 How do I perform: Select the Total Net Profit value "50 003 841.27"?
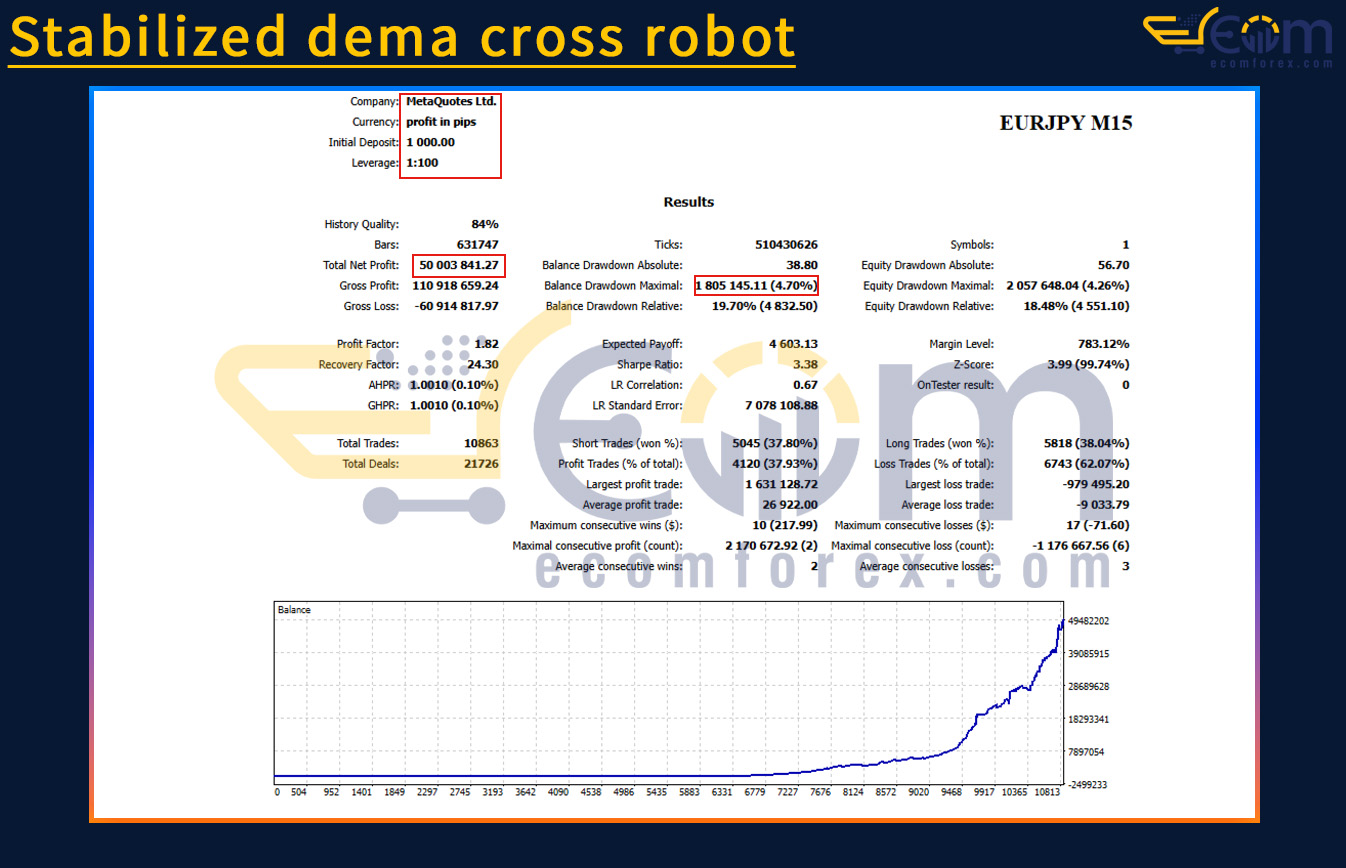pyautogui.click(x=459, y=265)
